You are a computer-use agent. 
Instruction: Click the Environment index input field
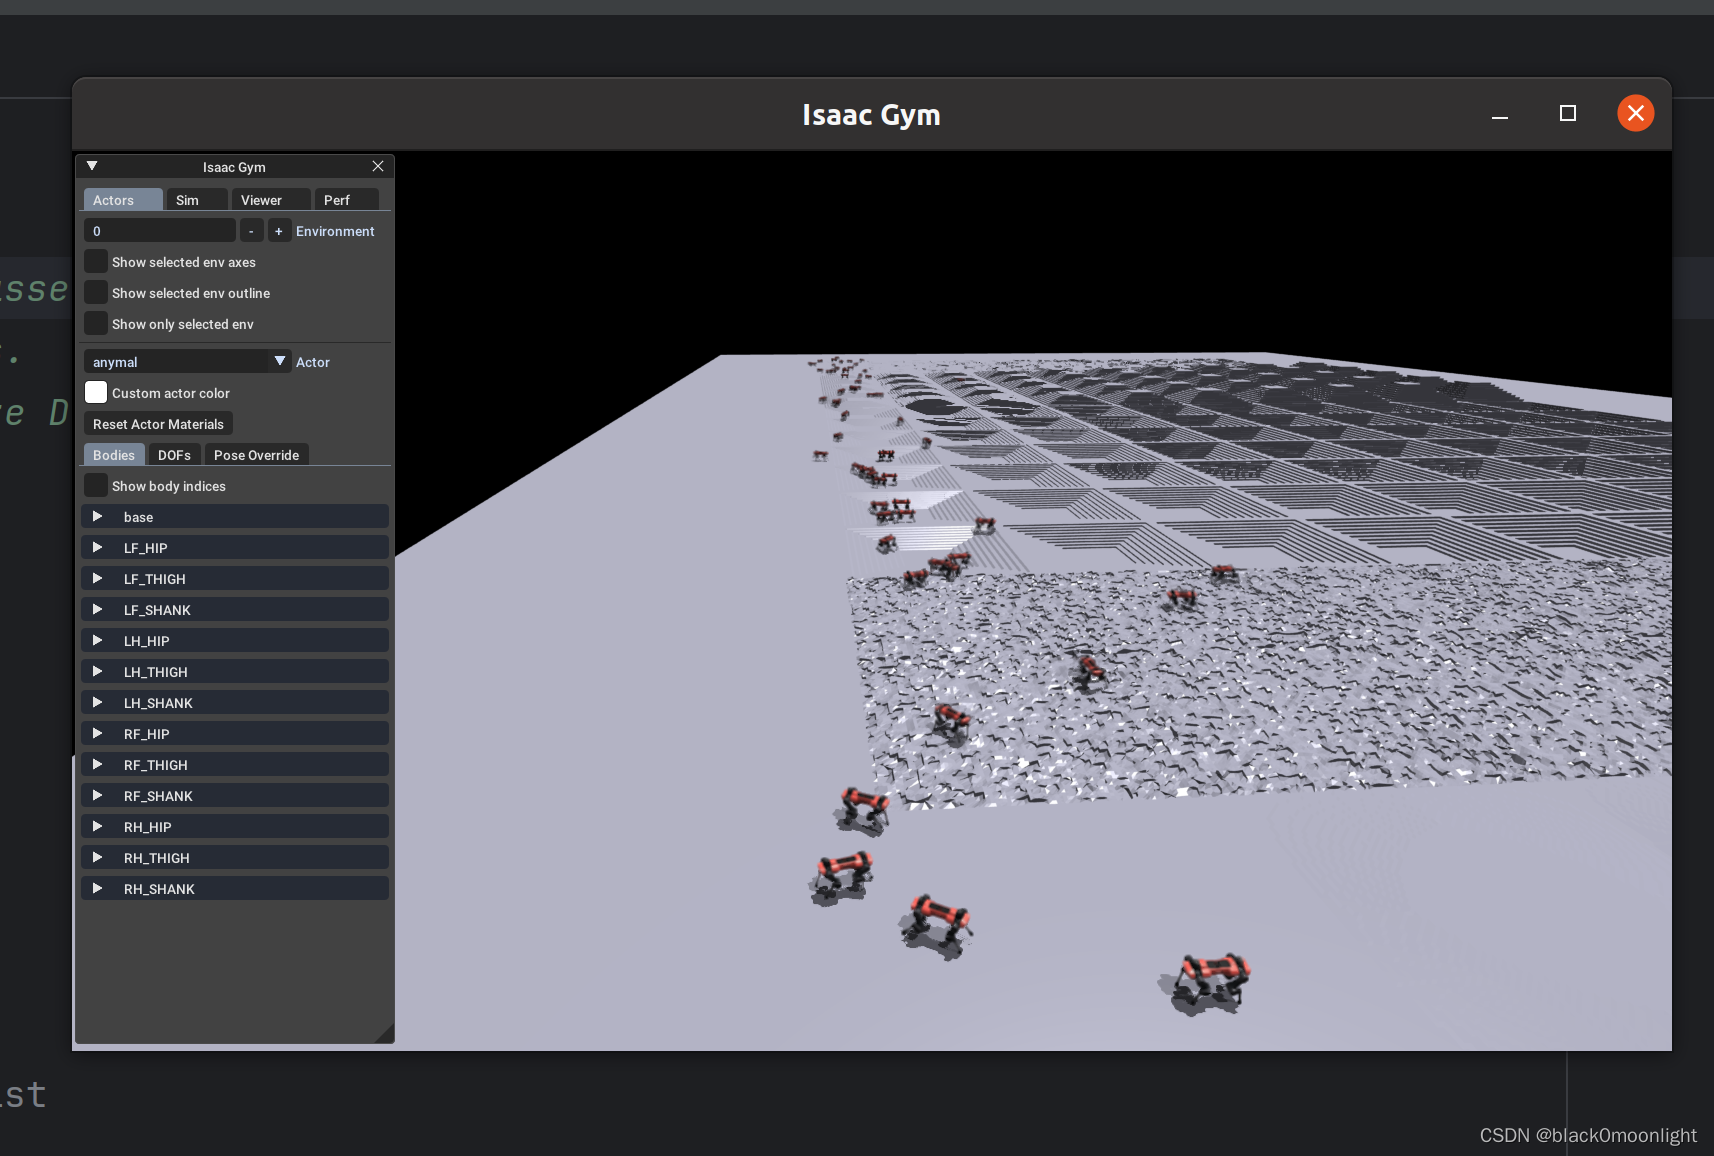point(160,231)
